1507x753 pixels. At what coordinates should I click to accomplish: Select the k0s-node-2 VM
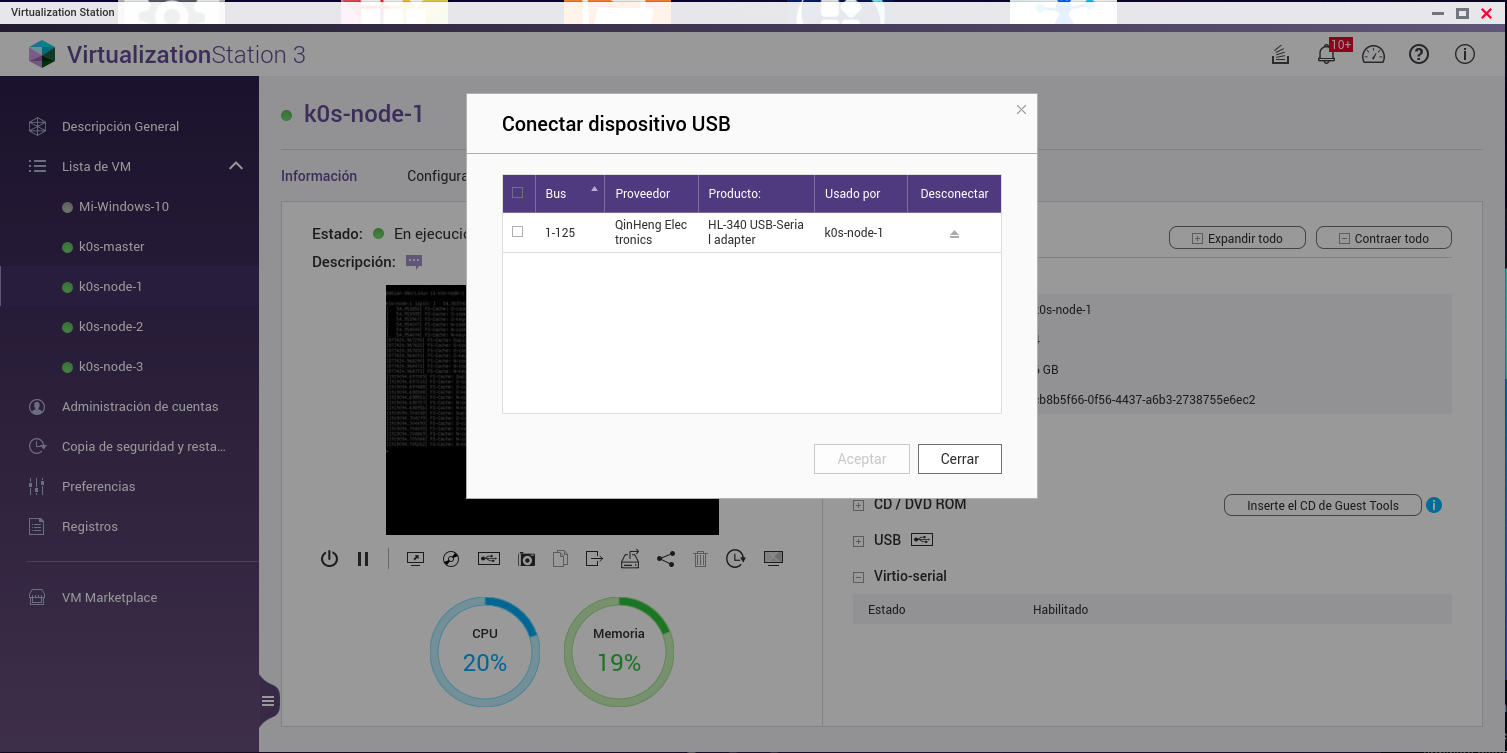click(x=111, y=327)
